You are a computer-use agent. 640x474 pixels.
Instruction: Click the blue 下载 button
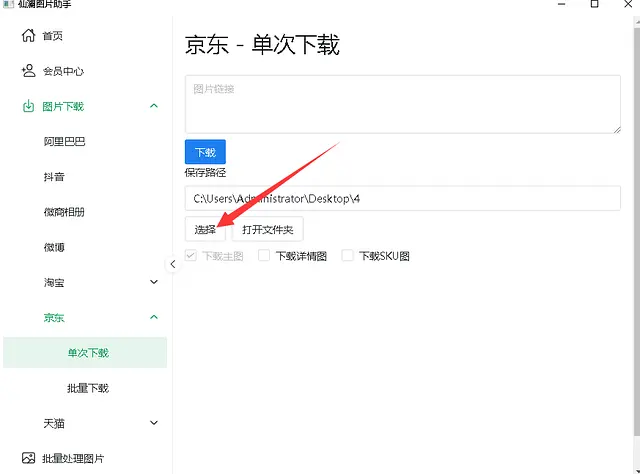205,152
